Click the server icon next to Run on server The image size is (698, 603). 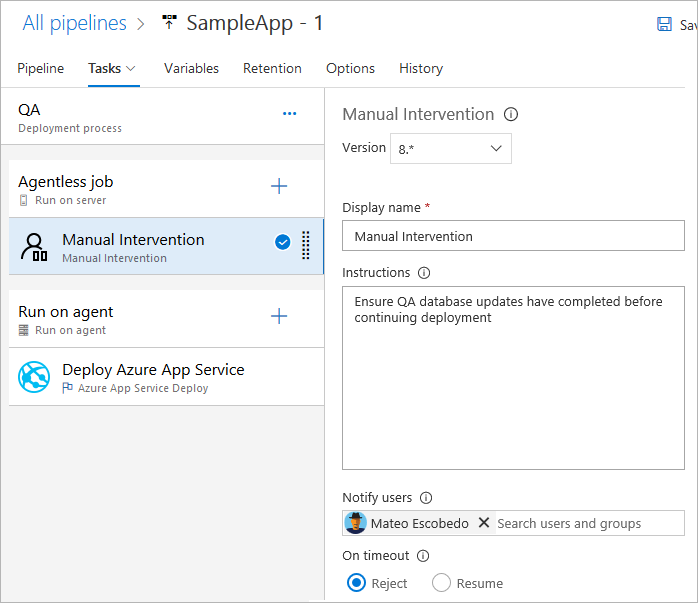(x=24, y=200)
